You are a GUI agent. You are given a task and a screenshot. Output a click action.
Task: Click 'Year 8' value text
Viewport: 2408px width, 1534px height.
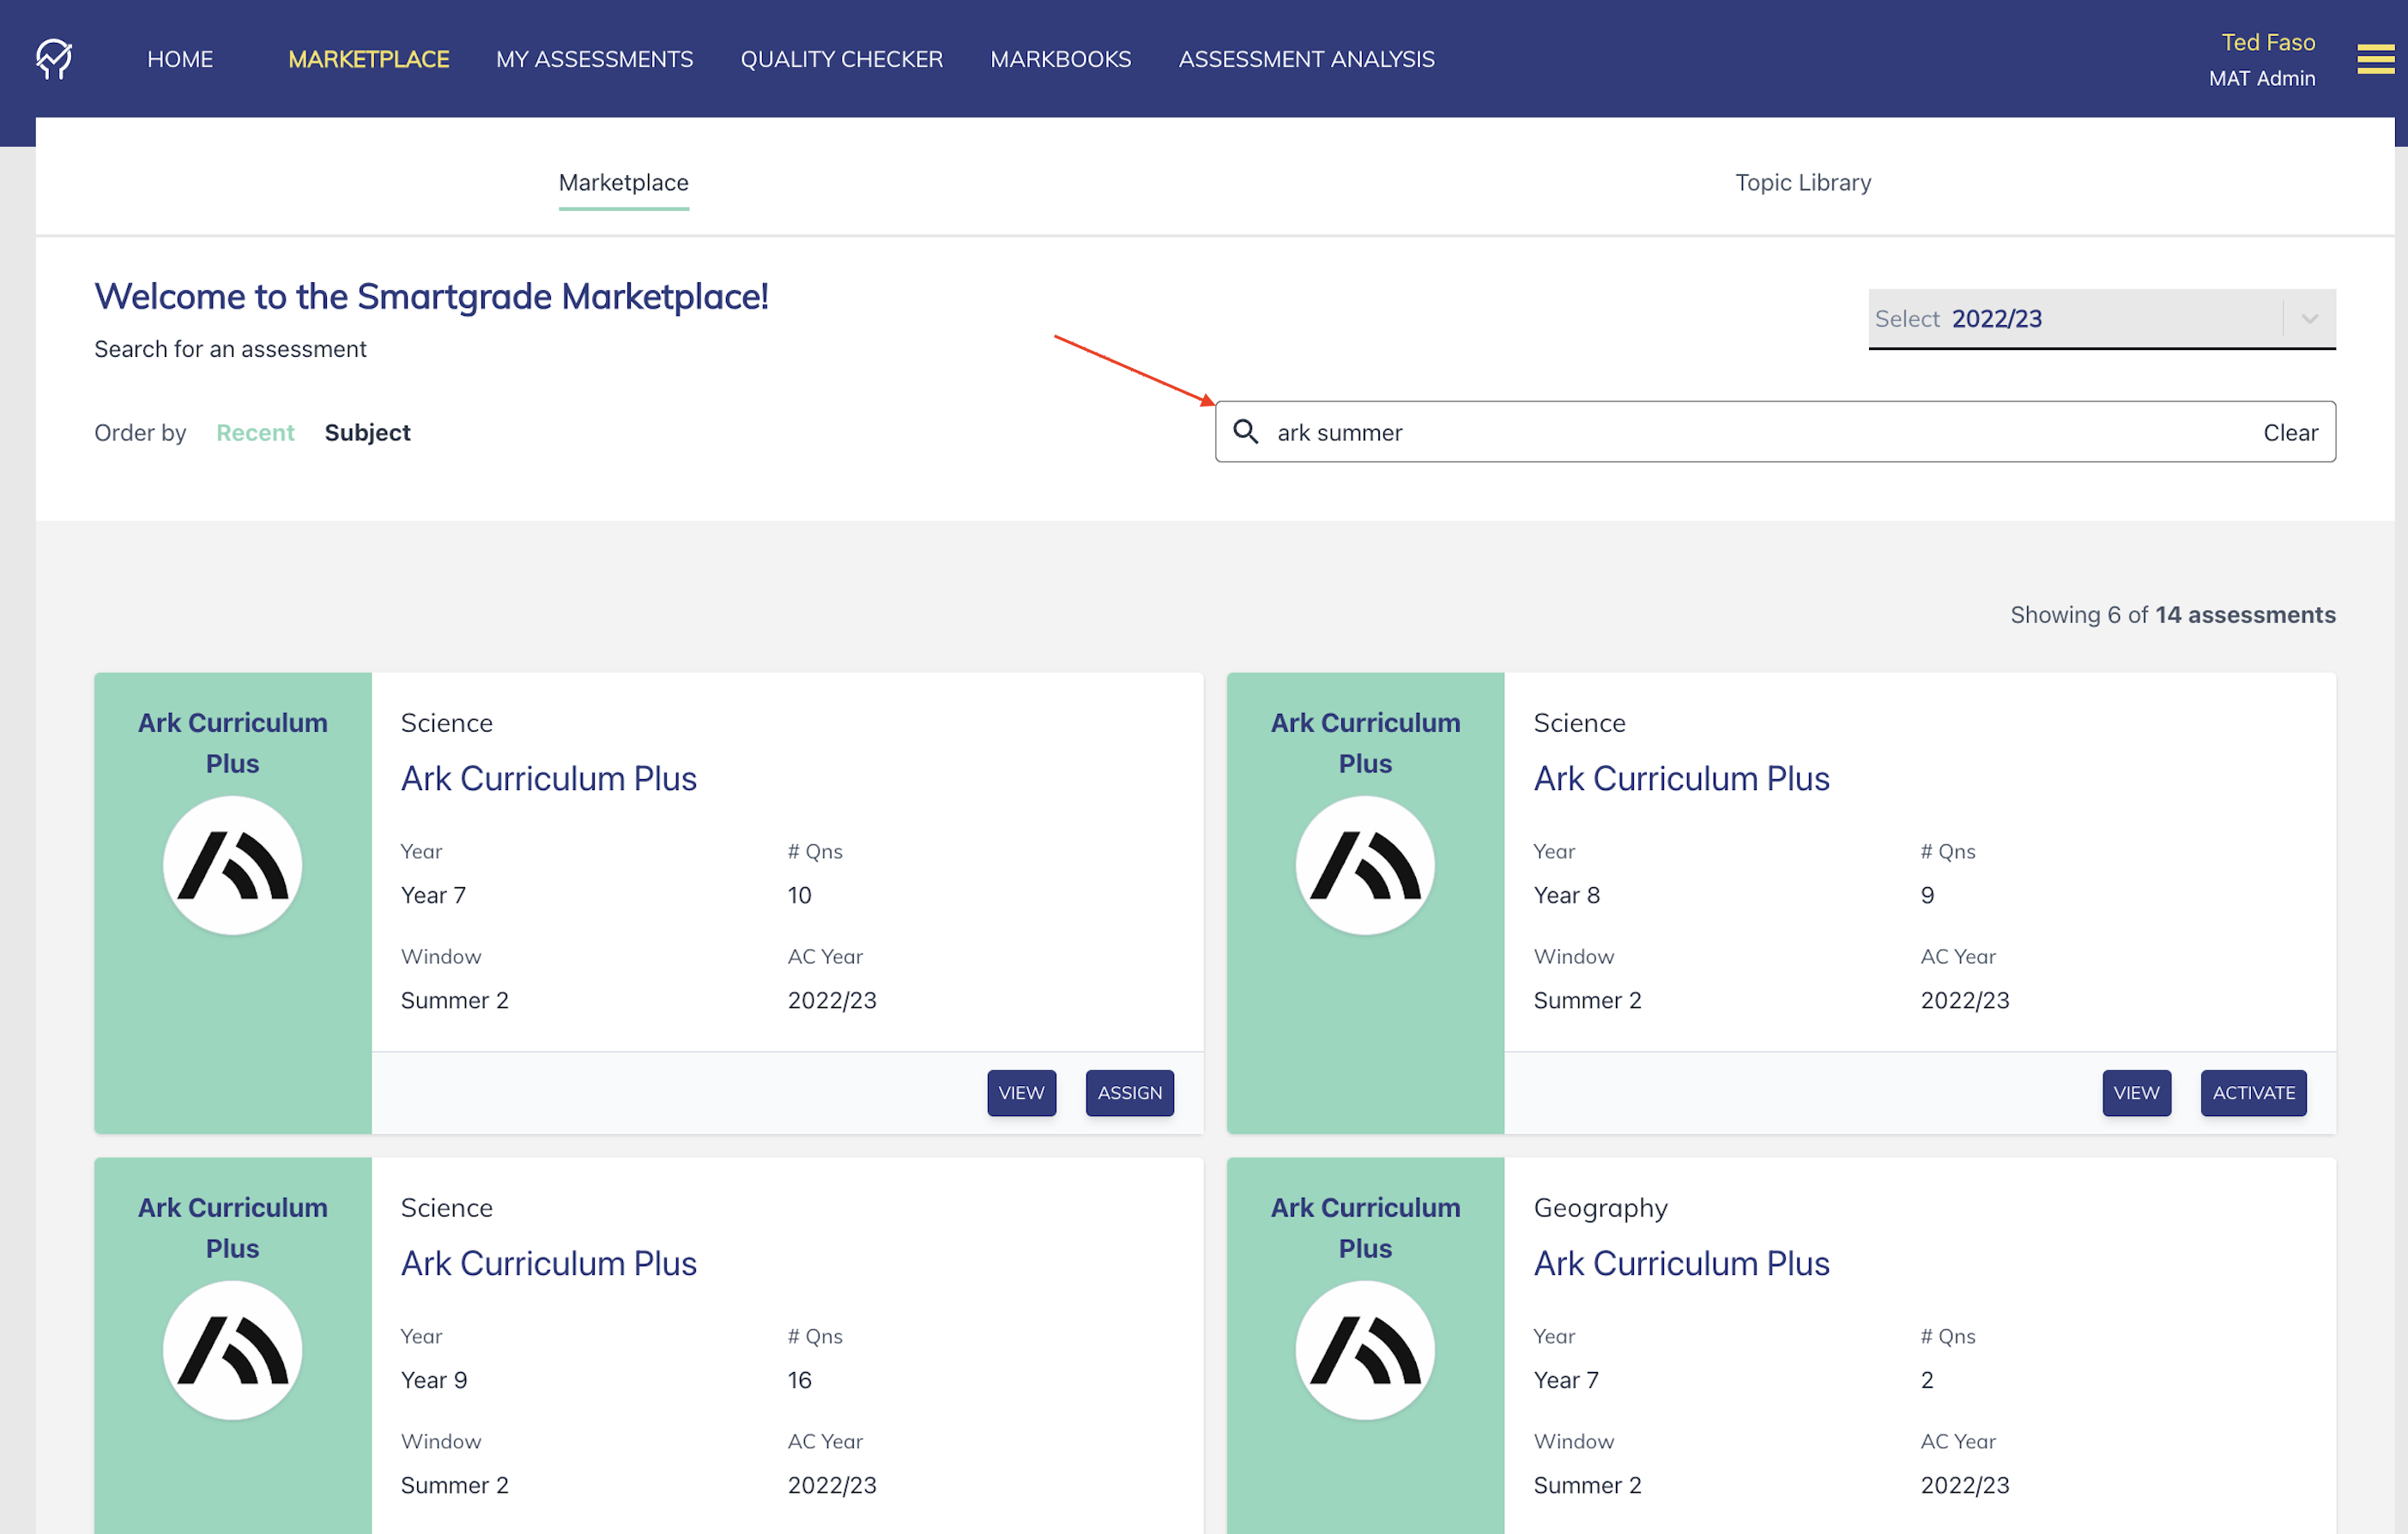point(1567,895)
